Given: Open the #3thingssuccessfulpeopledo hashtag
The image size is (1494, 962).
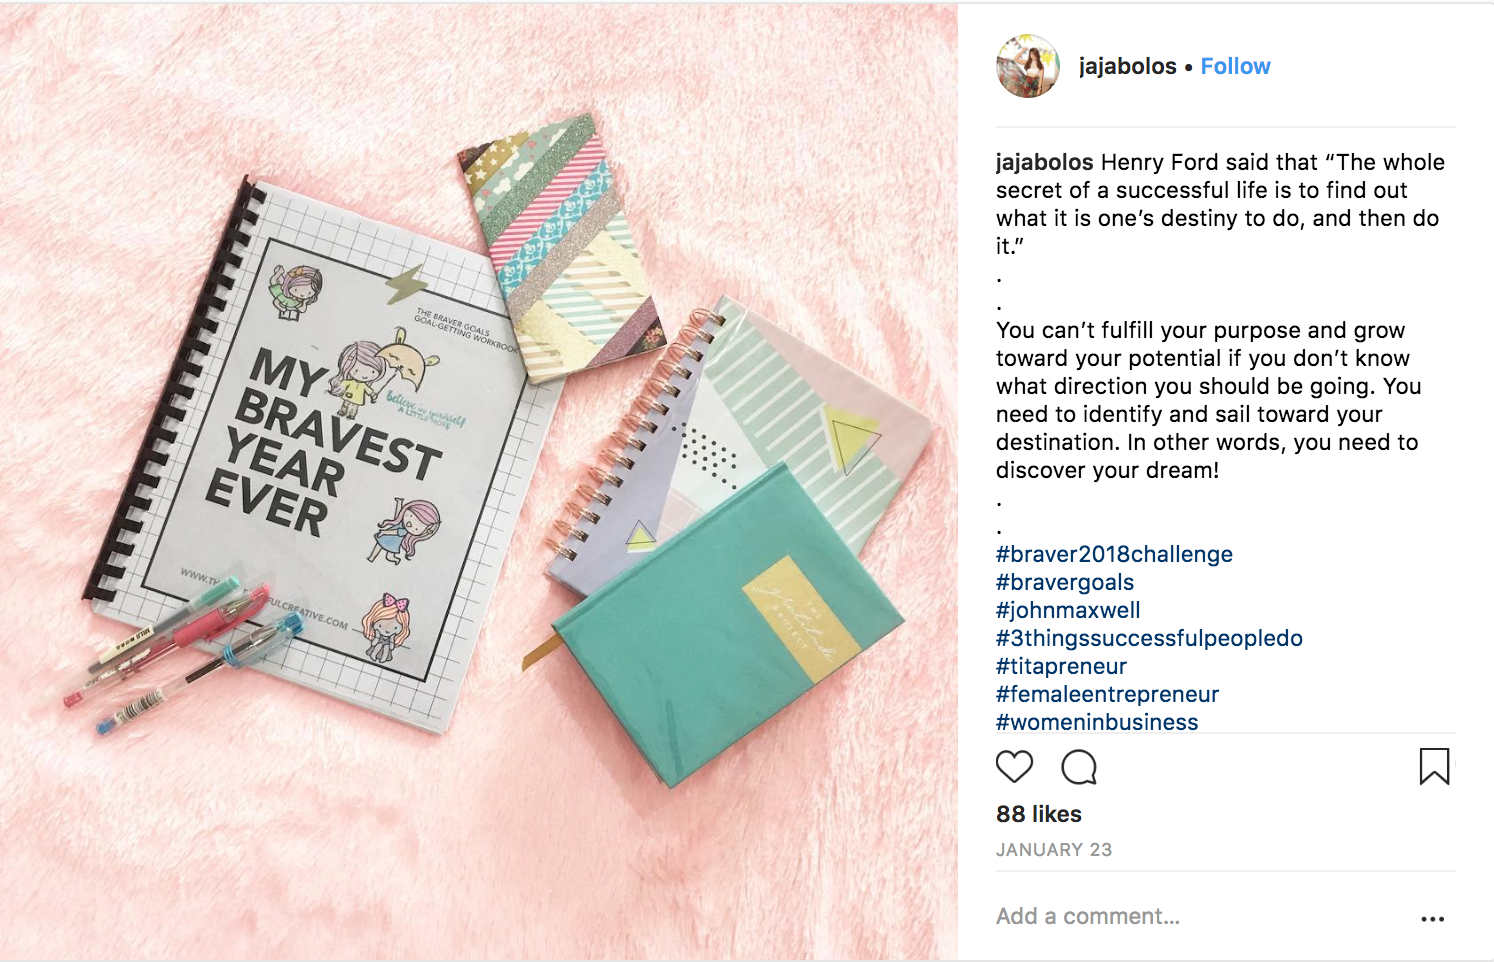Looking at the screenshot, I should [x=1149, y=638].
